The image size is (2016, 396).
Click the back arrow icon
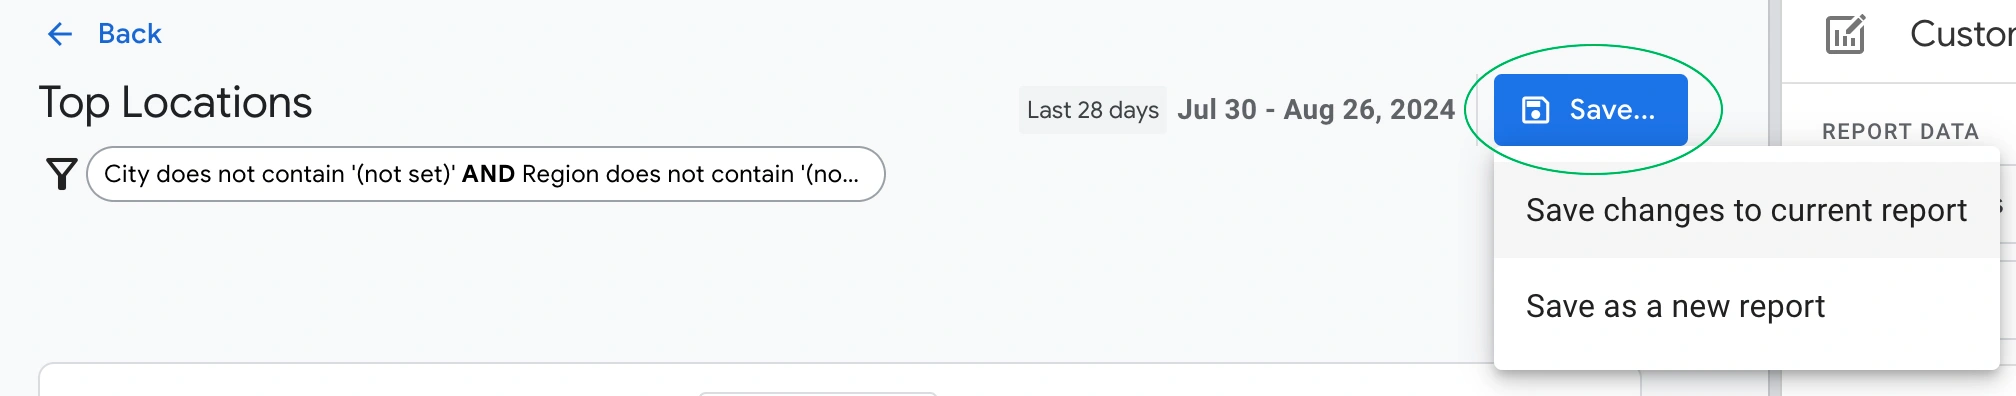click(x=60, y=34)
